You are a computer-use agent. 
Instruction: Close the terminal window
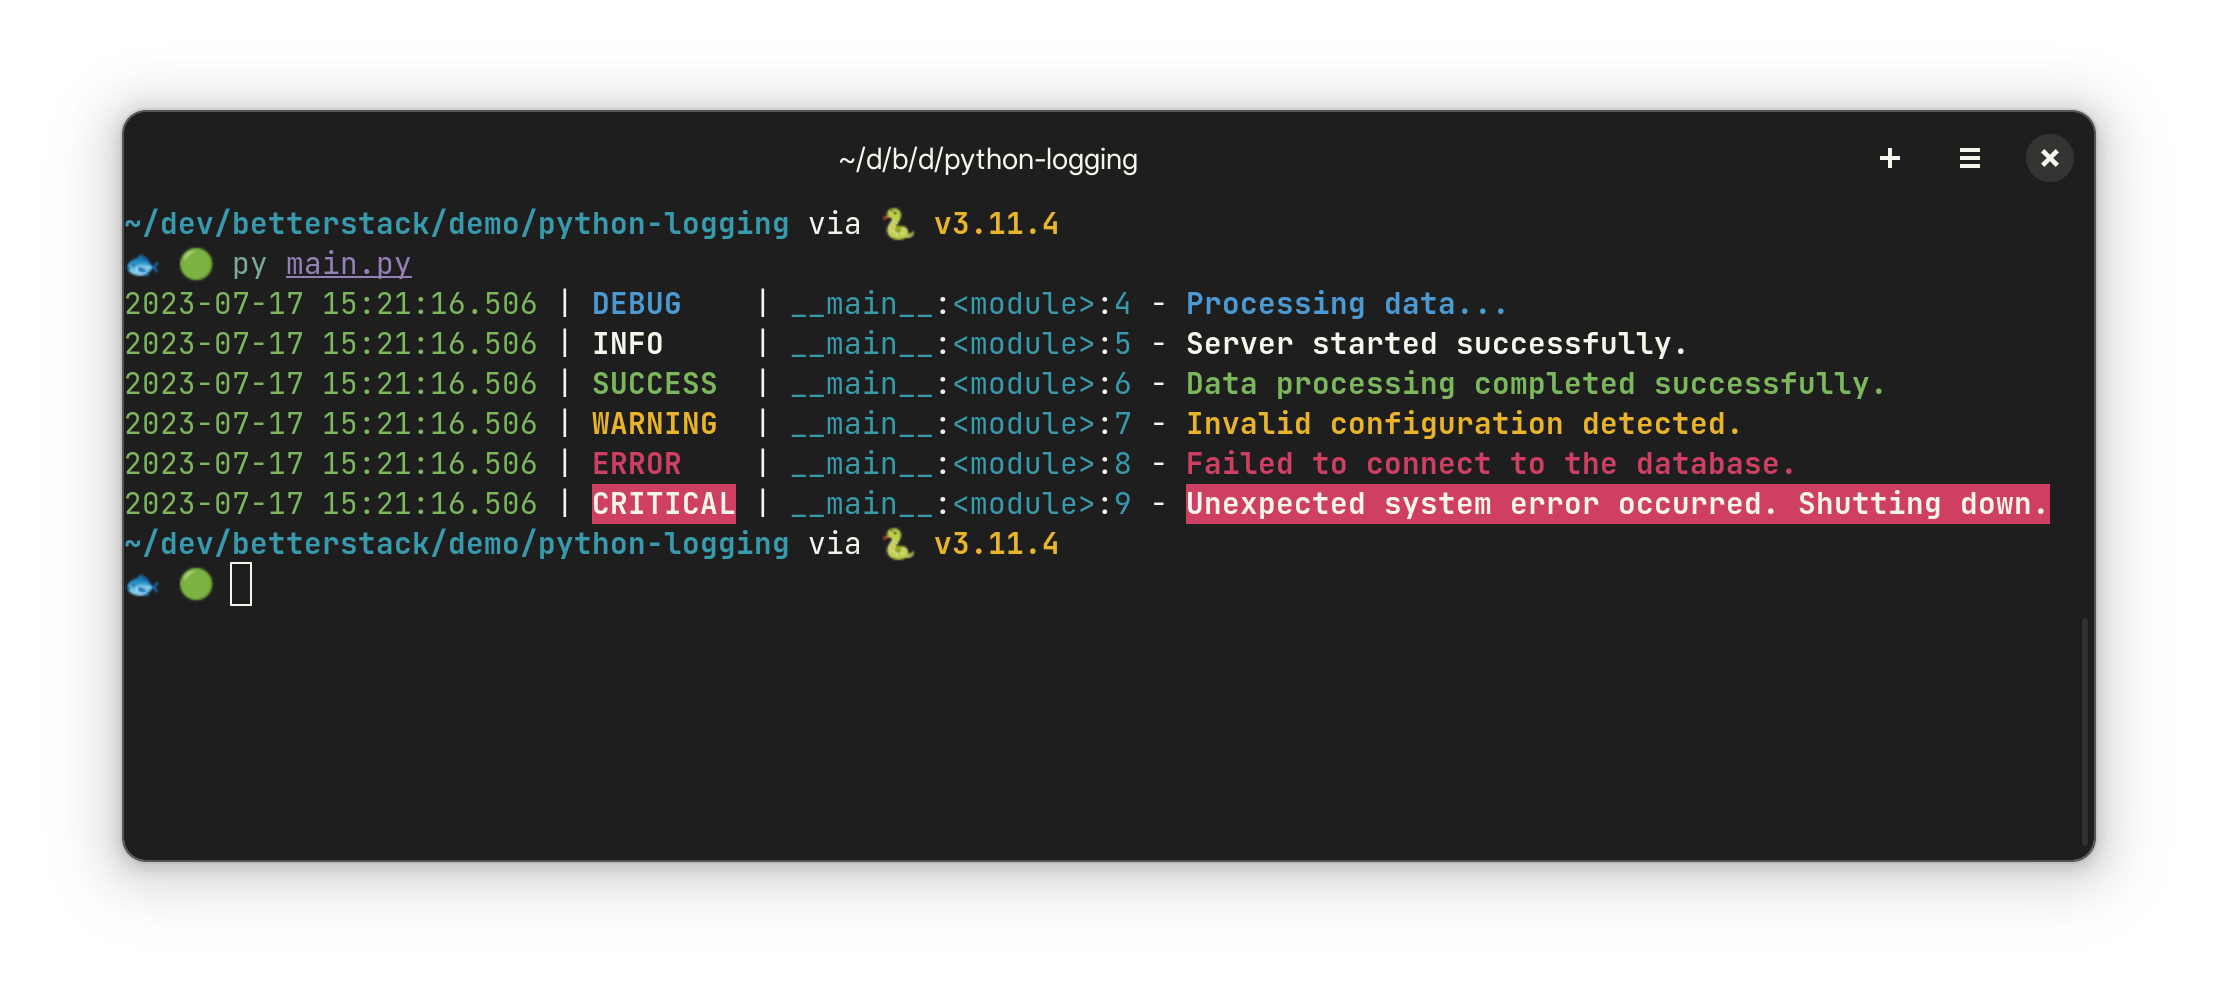click(2049, 158)
